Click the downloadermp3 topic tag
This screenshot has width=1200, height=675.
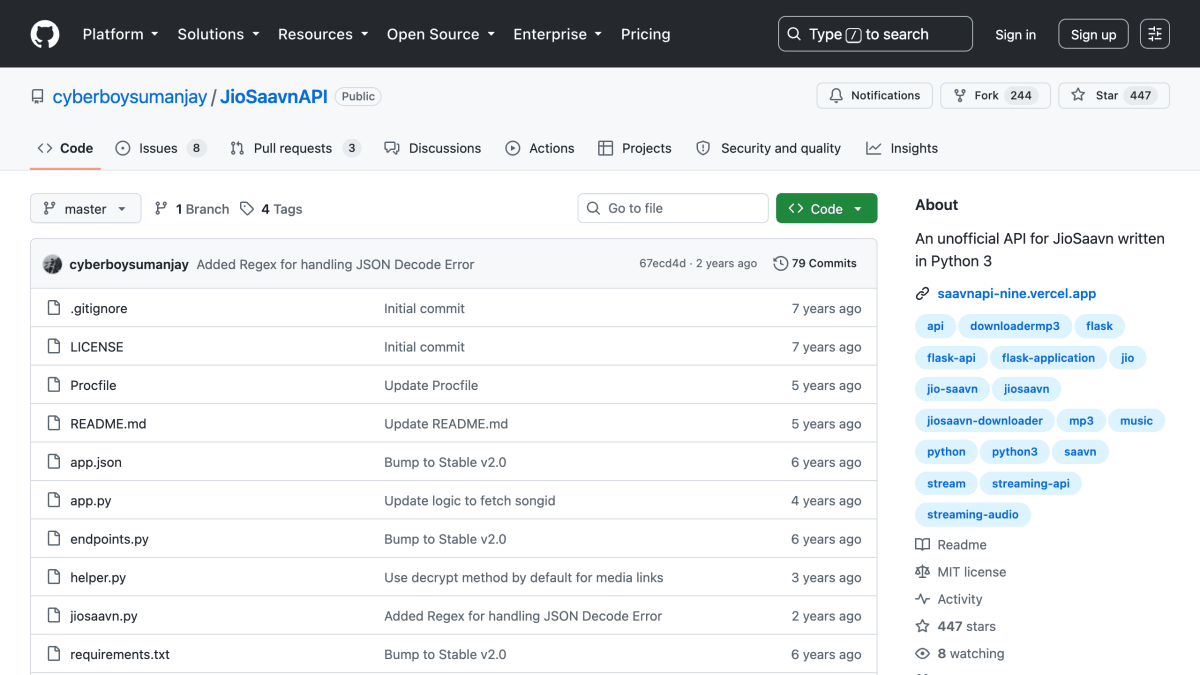tap(1015, 326)
